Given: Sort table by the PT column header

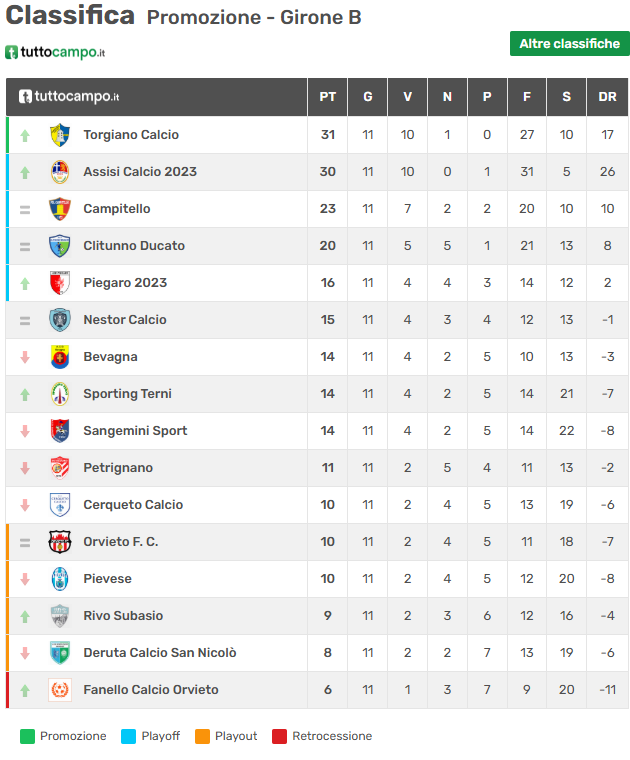Looking at the screenshot, I should tap(327, 97).
